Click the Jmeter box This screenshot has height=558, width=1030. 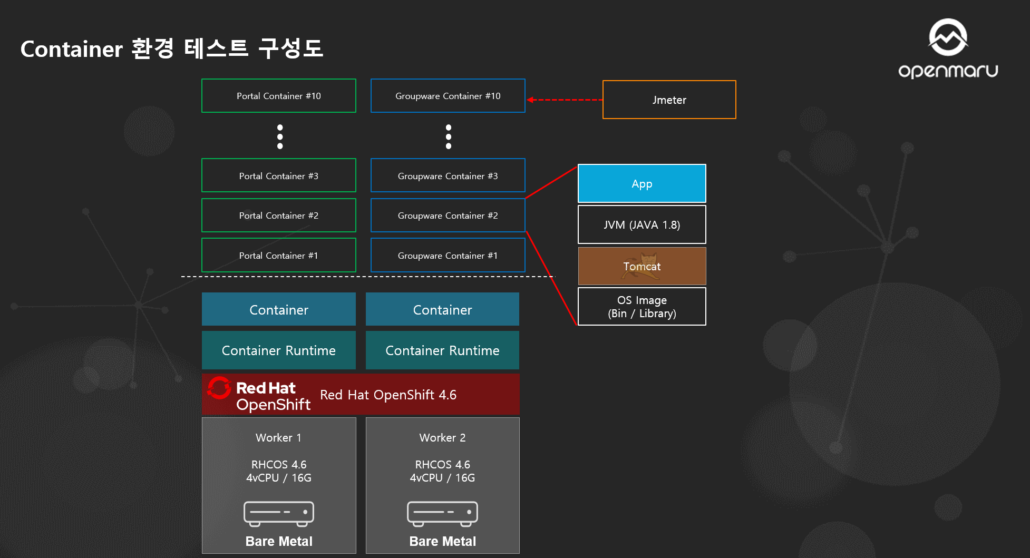pyautogui.click(x=669, y=100)
